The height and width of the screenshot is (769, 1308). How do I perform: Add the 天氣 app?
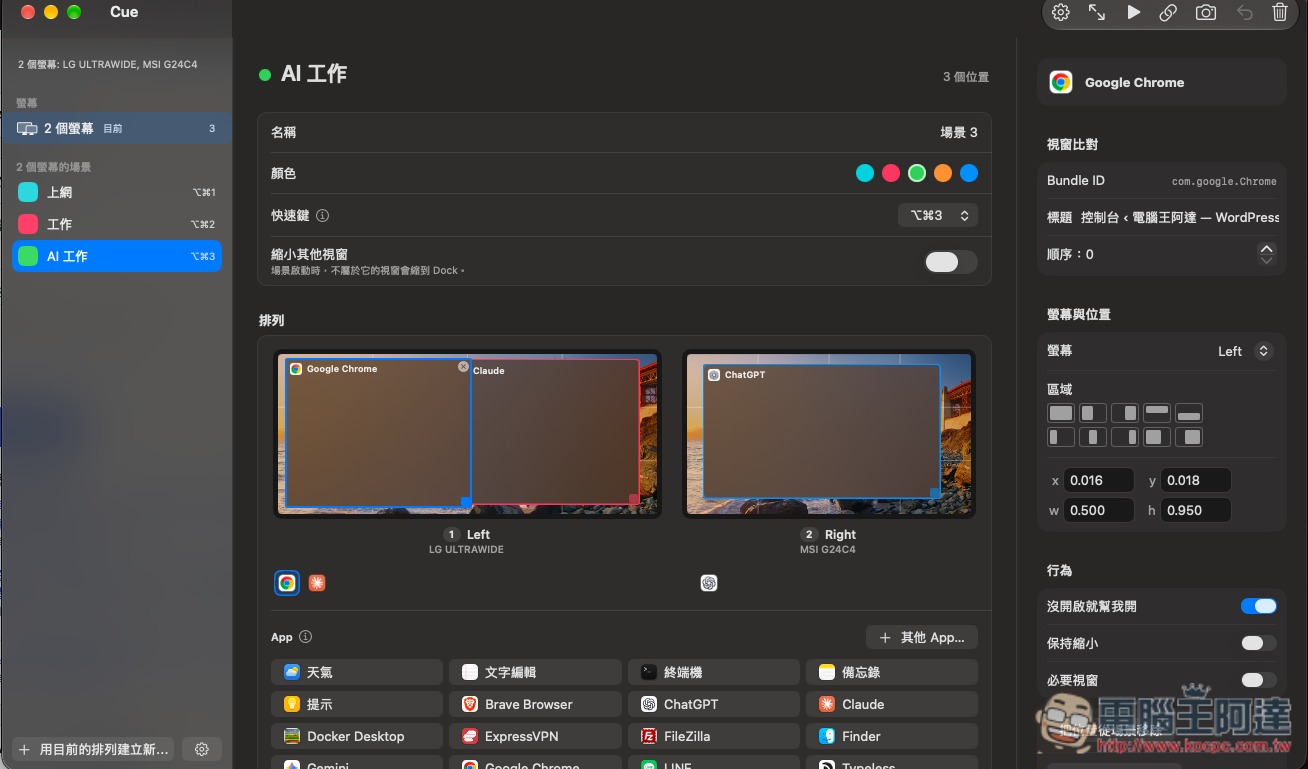[357, 672]
